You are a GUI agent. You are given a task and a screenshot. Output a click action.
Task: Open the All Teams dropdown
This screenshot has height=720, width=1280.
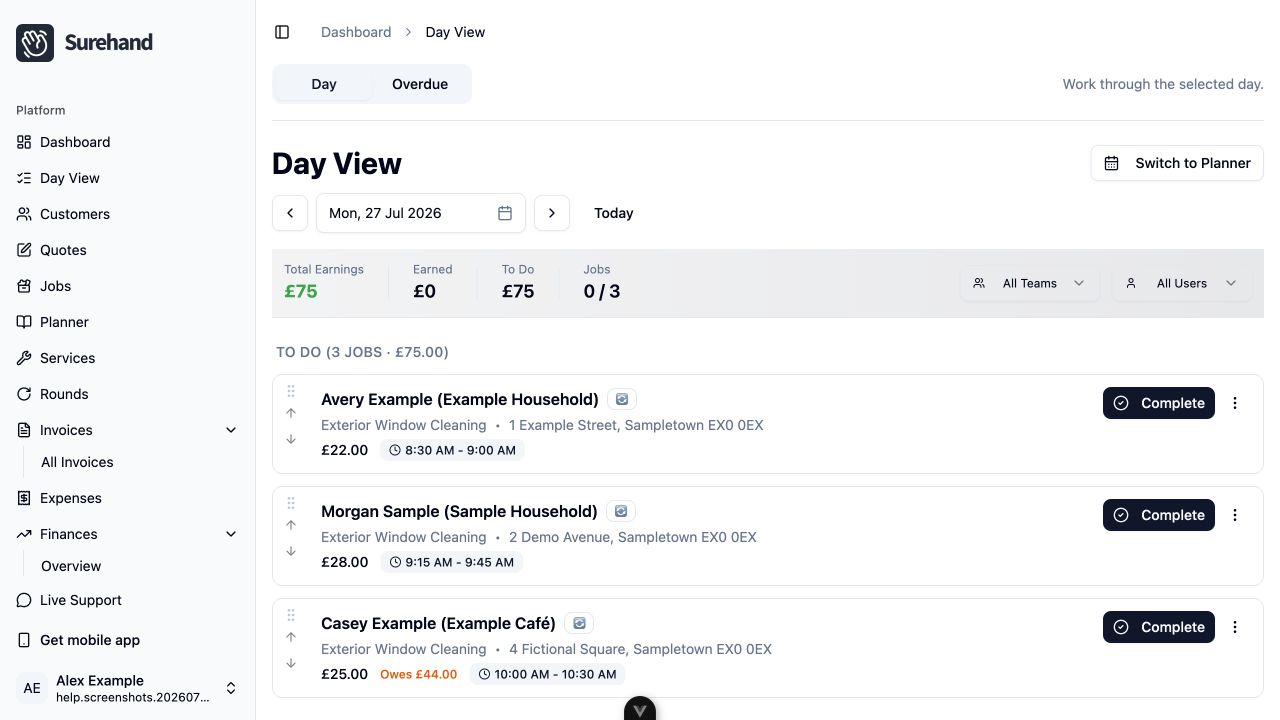(1030, 283)
